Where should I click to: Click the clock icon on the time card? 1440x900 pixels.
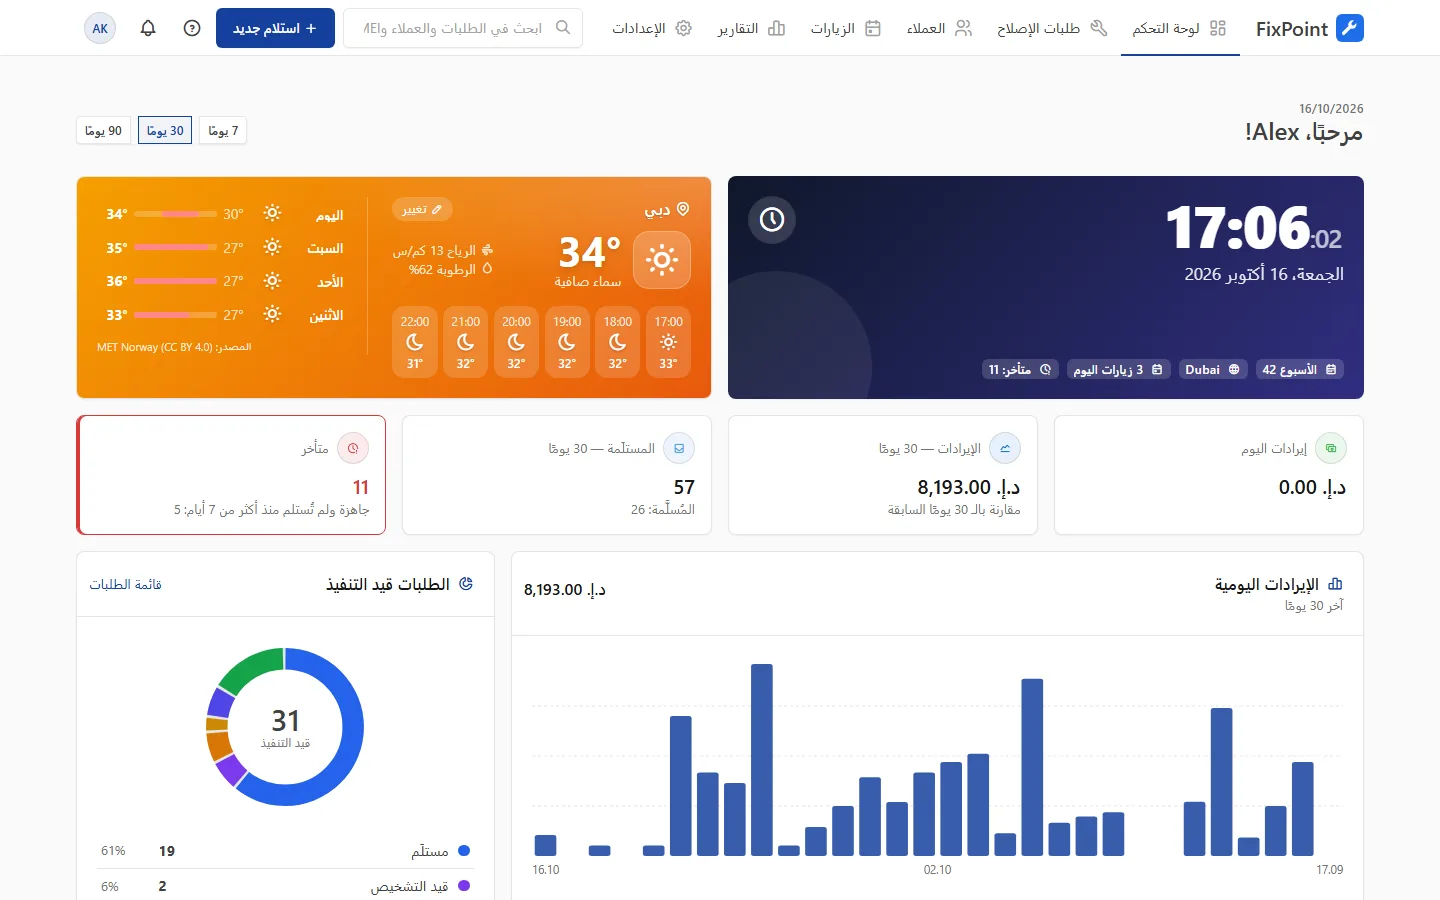click(x=772, y=219)
